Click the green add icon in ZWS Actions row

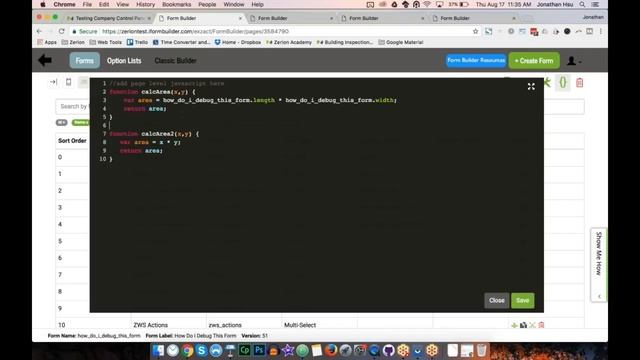[x=514, y=325]
